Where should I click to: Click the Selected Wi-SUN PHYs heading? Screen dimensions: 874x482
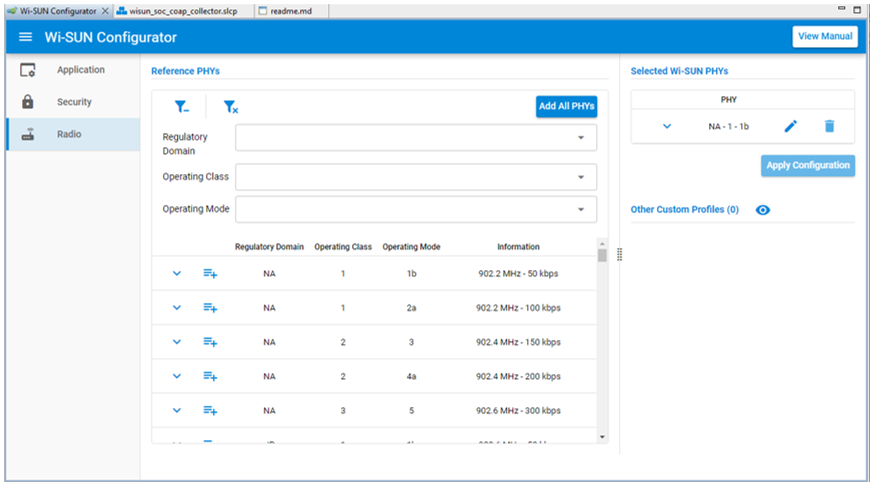coord(679,71)
